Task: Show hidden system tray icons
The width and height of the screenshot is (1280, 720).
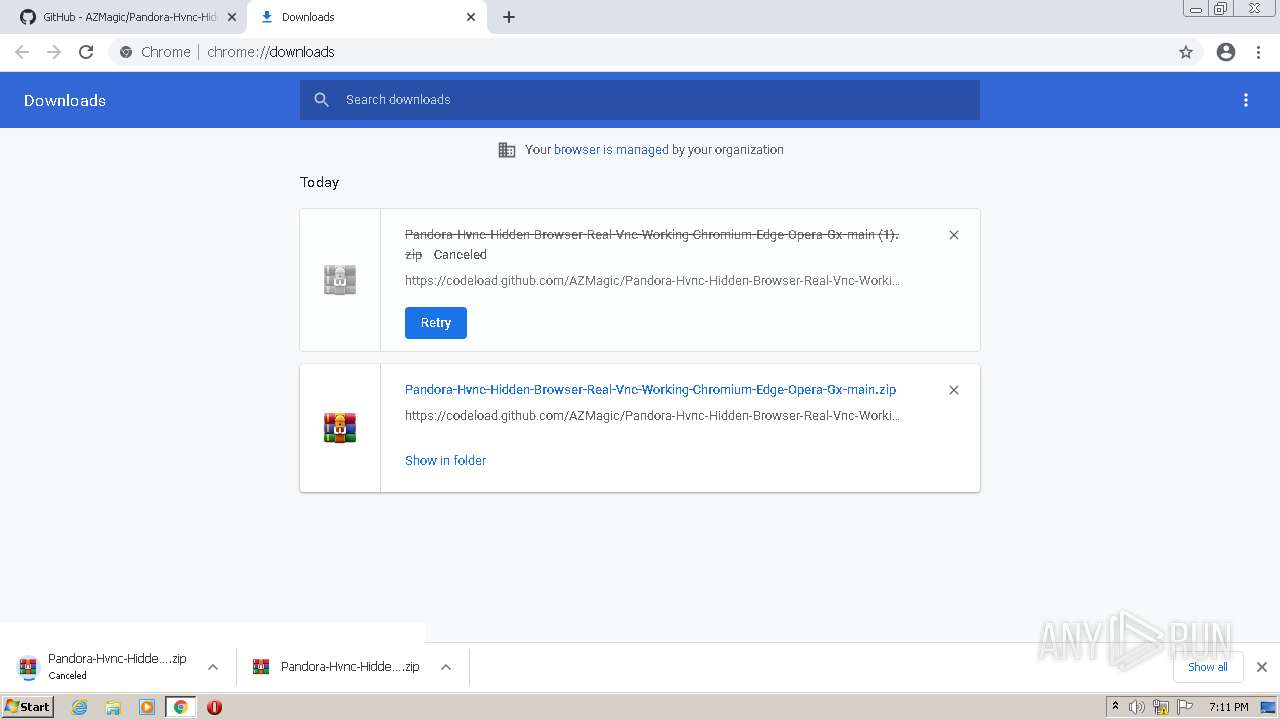Action: pyautogui.click(x=1115, y=707)
